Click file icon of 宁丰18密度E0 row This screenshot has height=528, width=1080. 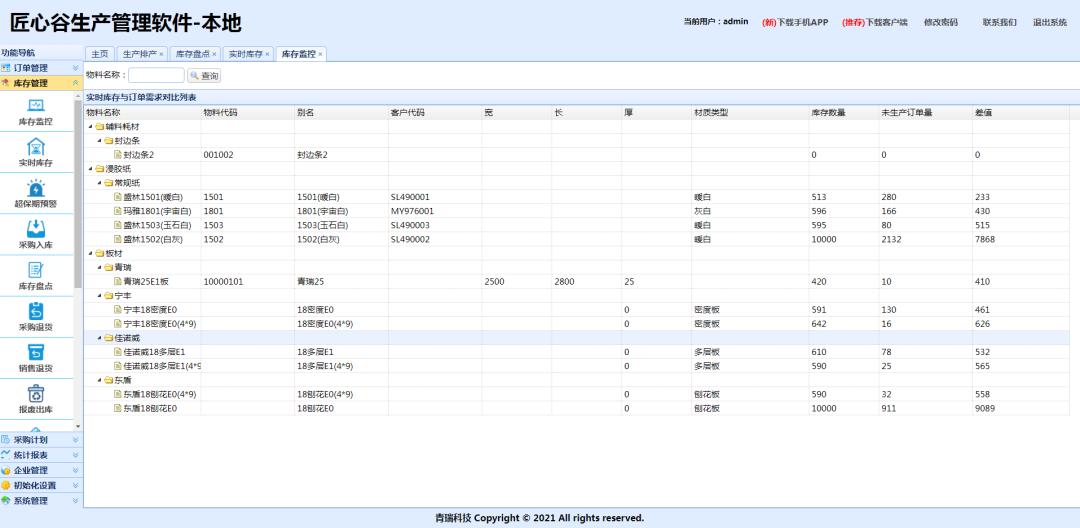click(118, 310)
